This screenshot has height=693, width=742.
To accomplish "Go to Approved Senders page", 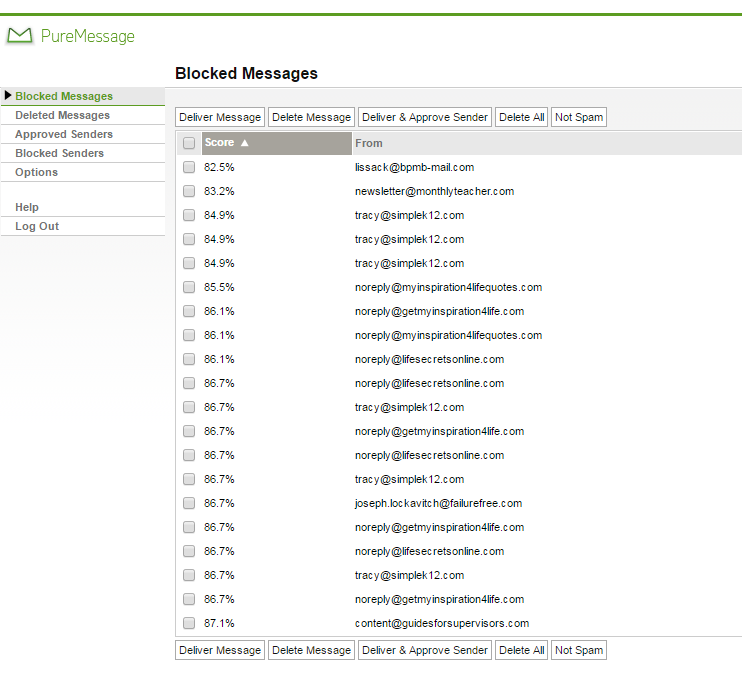I will 64,134.
